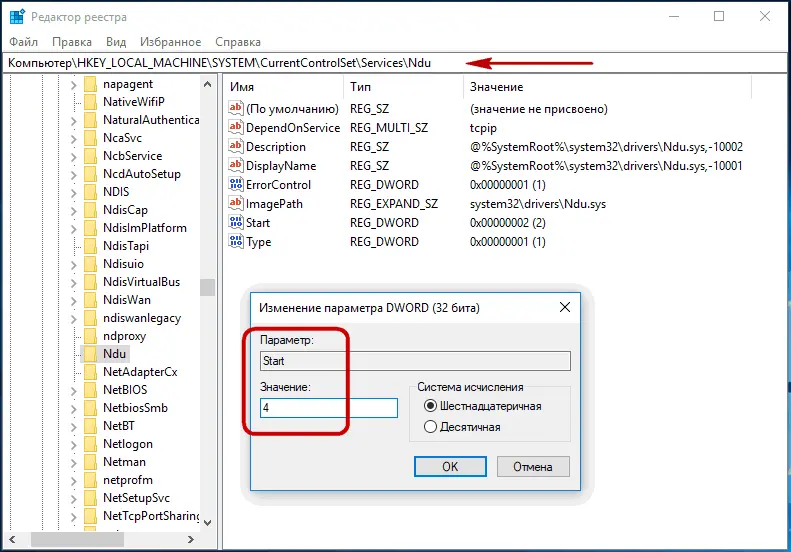Screen dimensions: 791x552
Task: Click the folder icon of NetSetupSvc key
Action: tap(90, 498)
